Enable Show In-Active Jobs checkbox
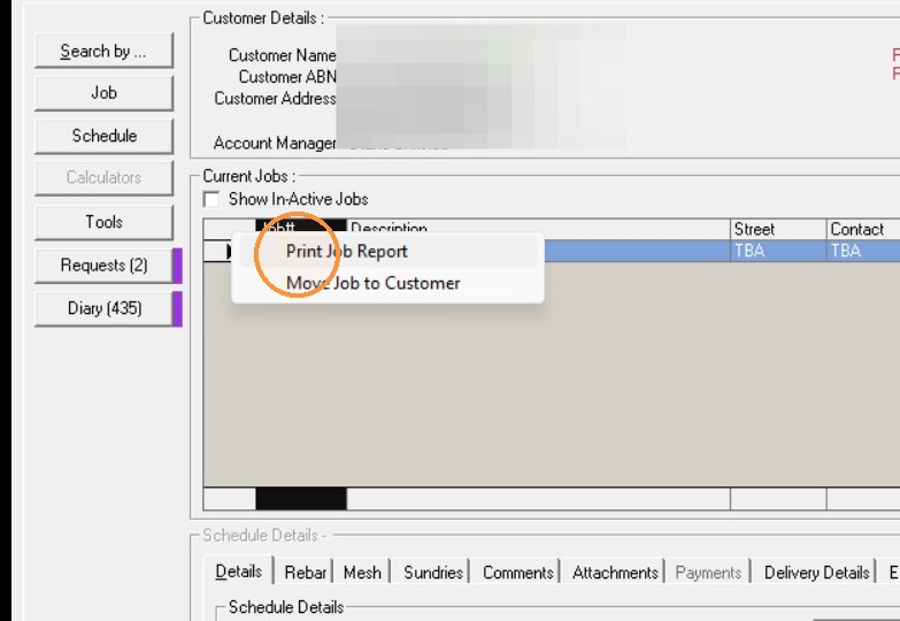Image resolution: width=900 pixels, height=621 pixels. 212,200
